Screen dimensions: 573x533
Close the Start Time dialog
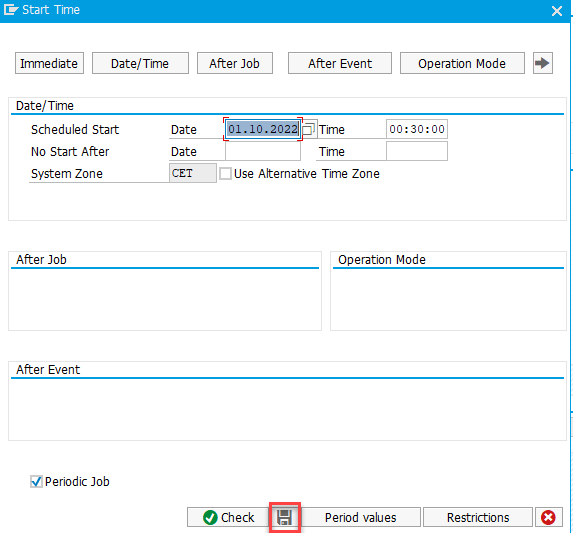tap(557, 11)
